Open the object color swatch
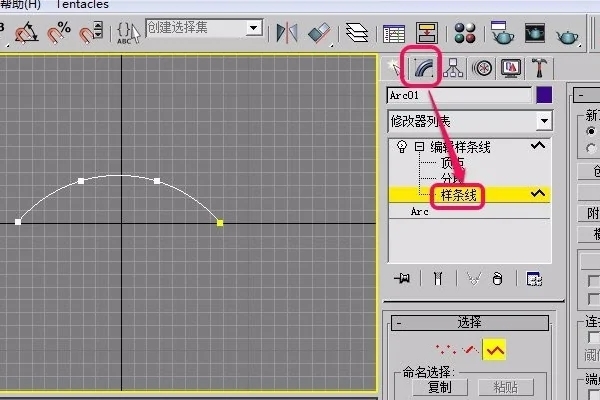Image resolution: width=600 pixels, height=400 pixels. tap(544, 95)
